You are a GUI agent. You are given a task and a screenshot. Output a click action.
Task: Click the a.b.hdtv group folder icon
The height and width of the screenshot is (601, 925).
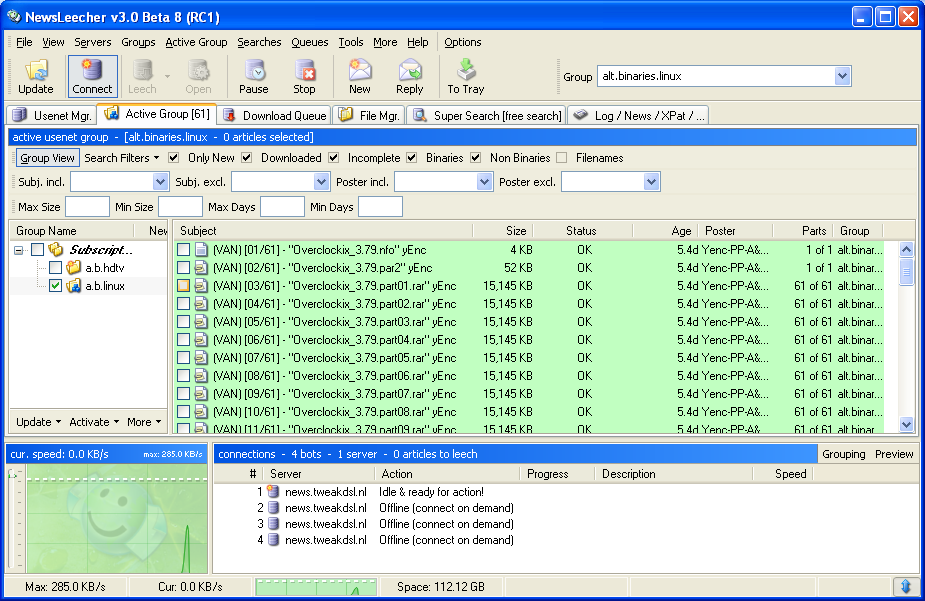(73, 268)
